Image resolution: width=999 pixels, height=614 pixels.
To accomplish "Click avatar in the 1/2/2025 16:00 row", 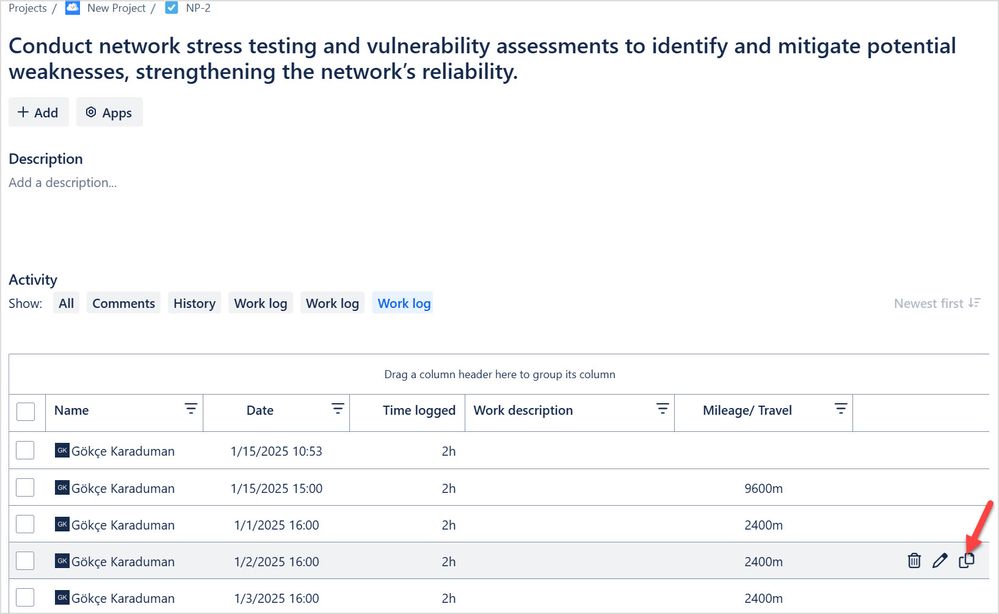I will coord(62,560).
